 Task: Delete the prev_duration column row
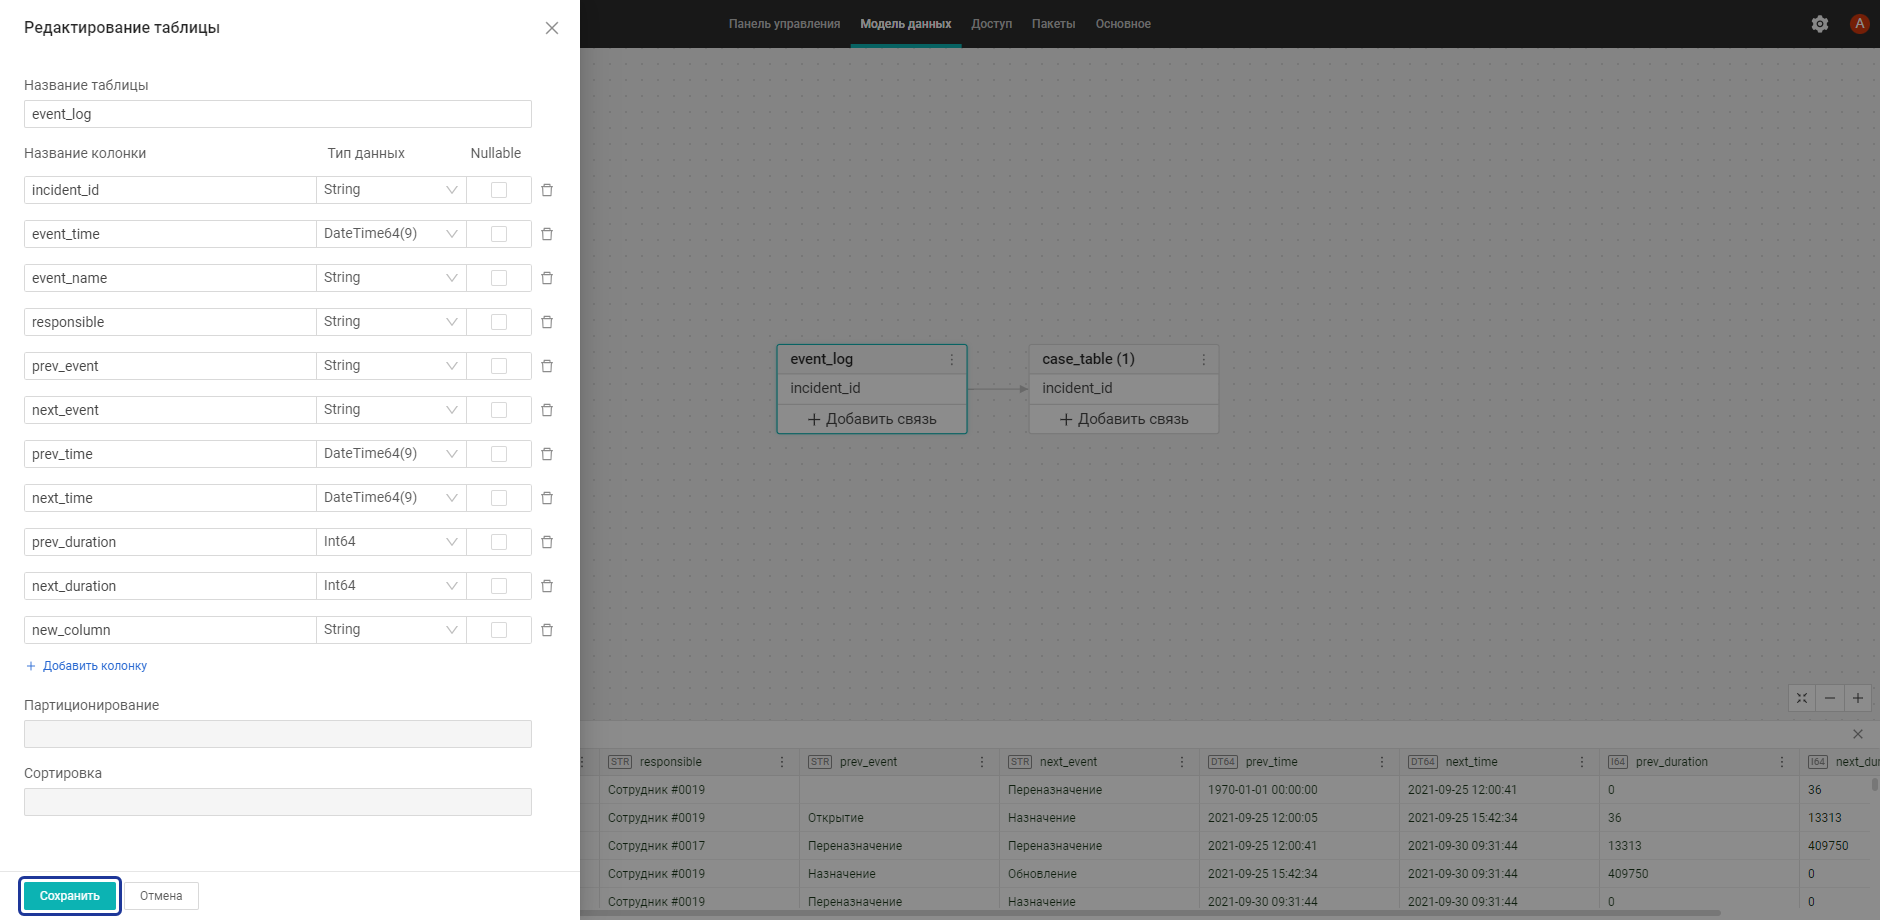547,542
